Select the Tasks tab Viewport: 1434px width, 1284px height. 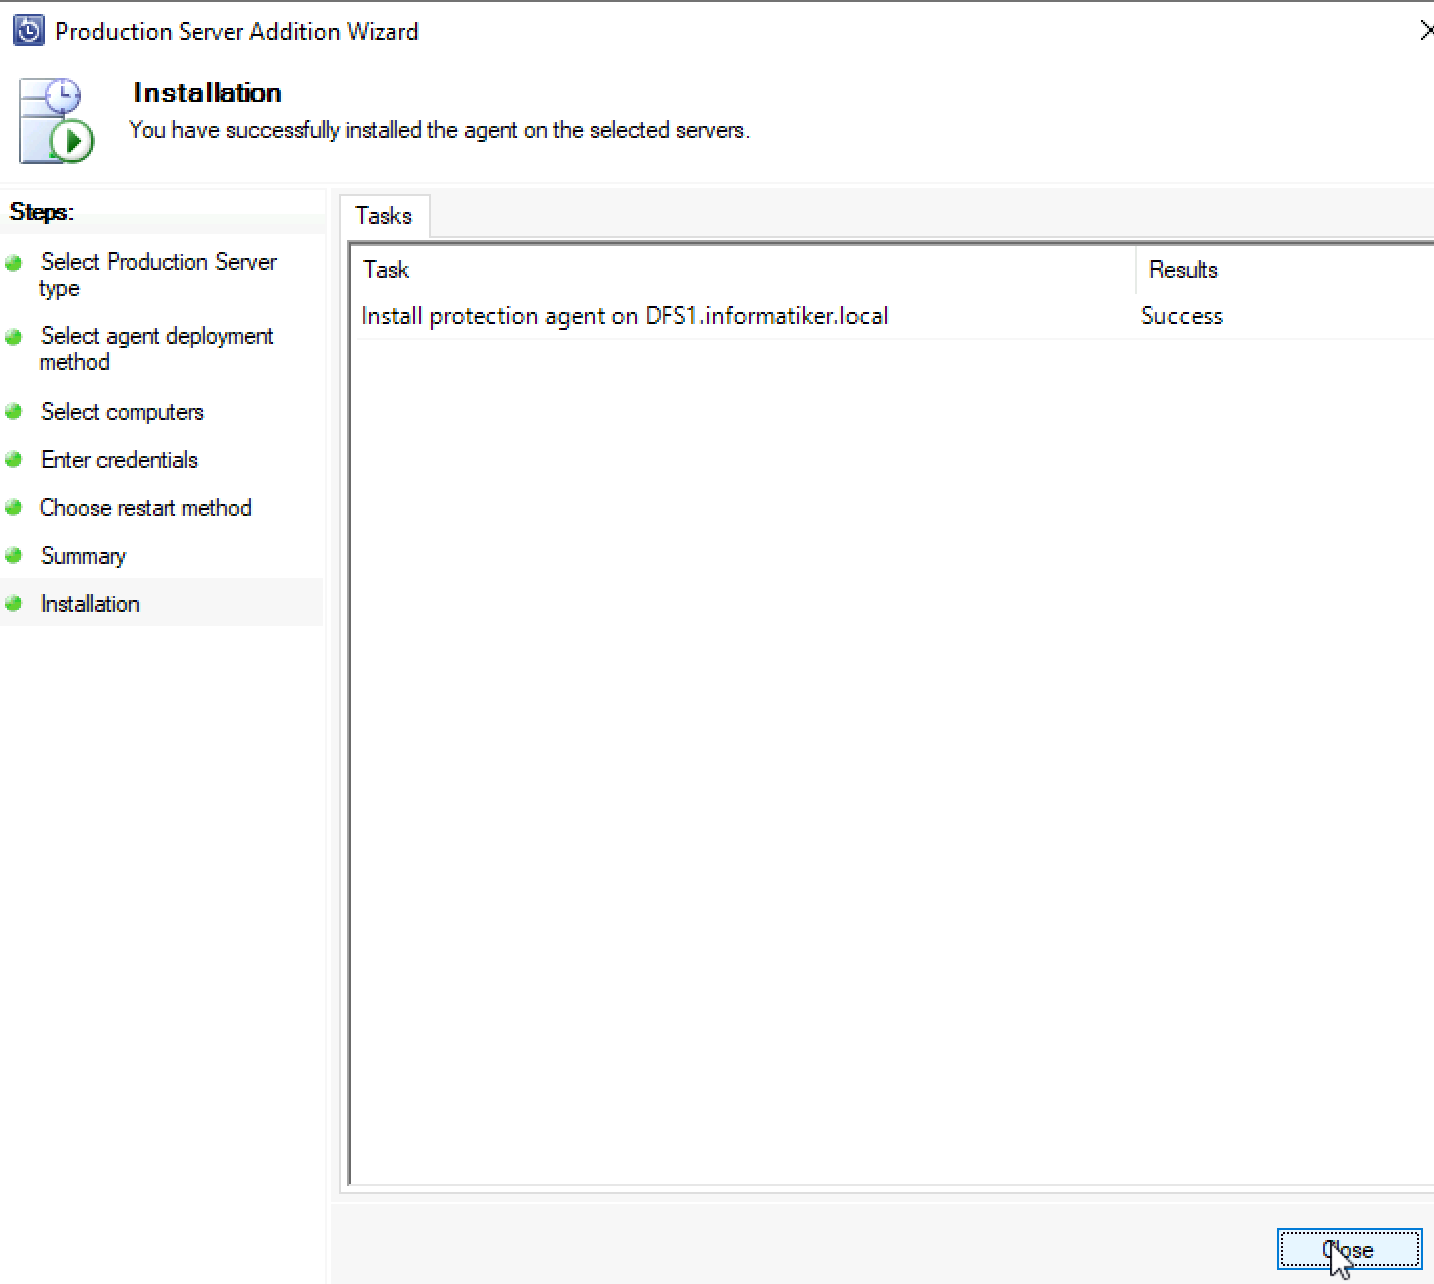pyautogui.click(x=384, y=216)
